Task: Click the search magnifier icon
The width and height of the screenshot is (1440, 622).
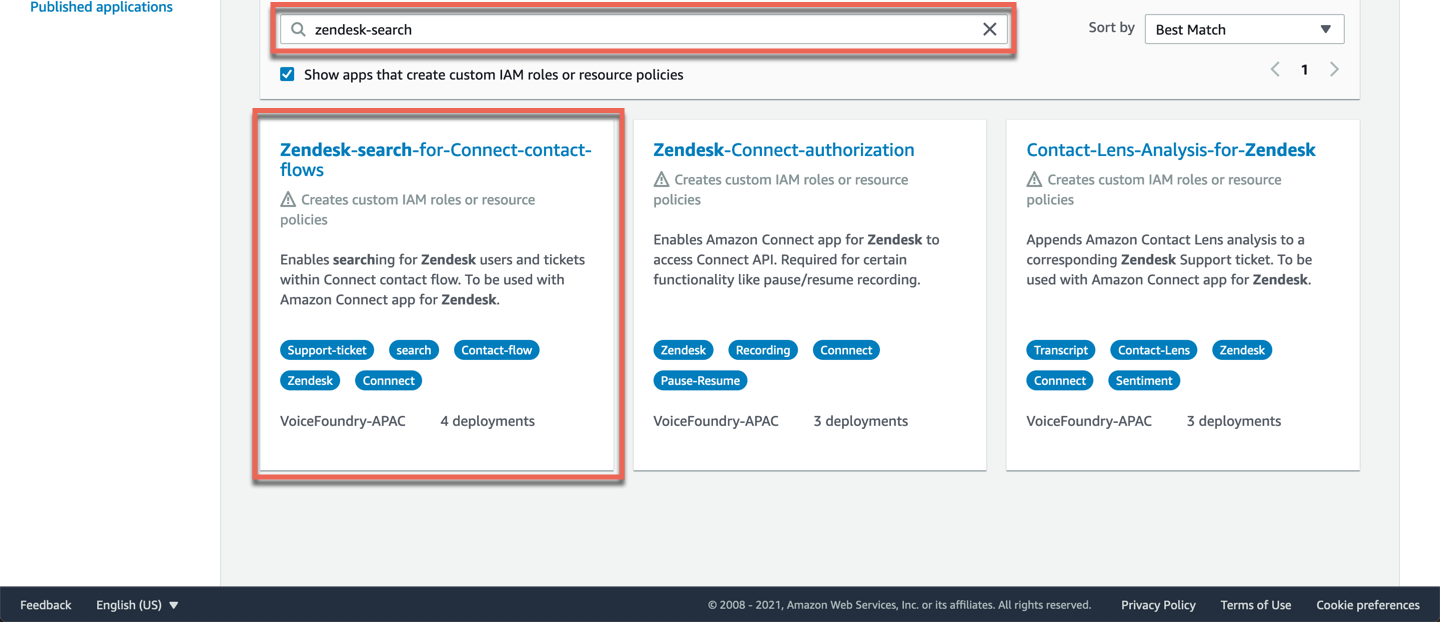Action: tap(298, 29)
